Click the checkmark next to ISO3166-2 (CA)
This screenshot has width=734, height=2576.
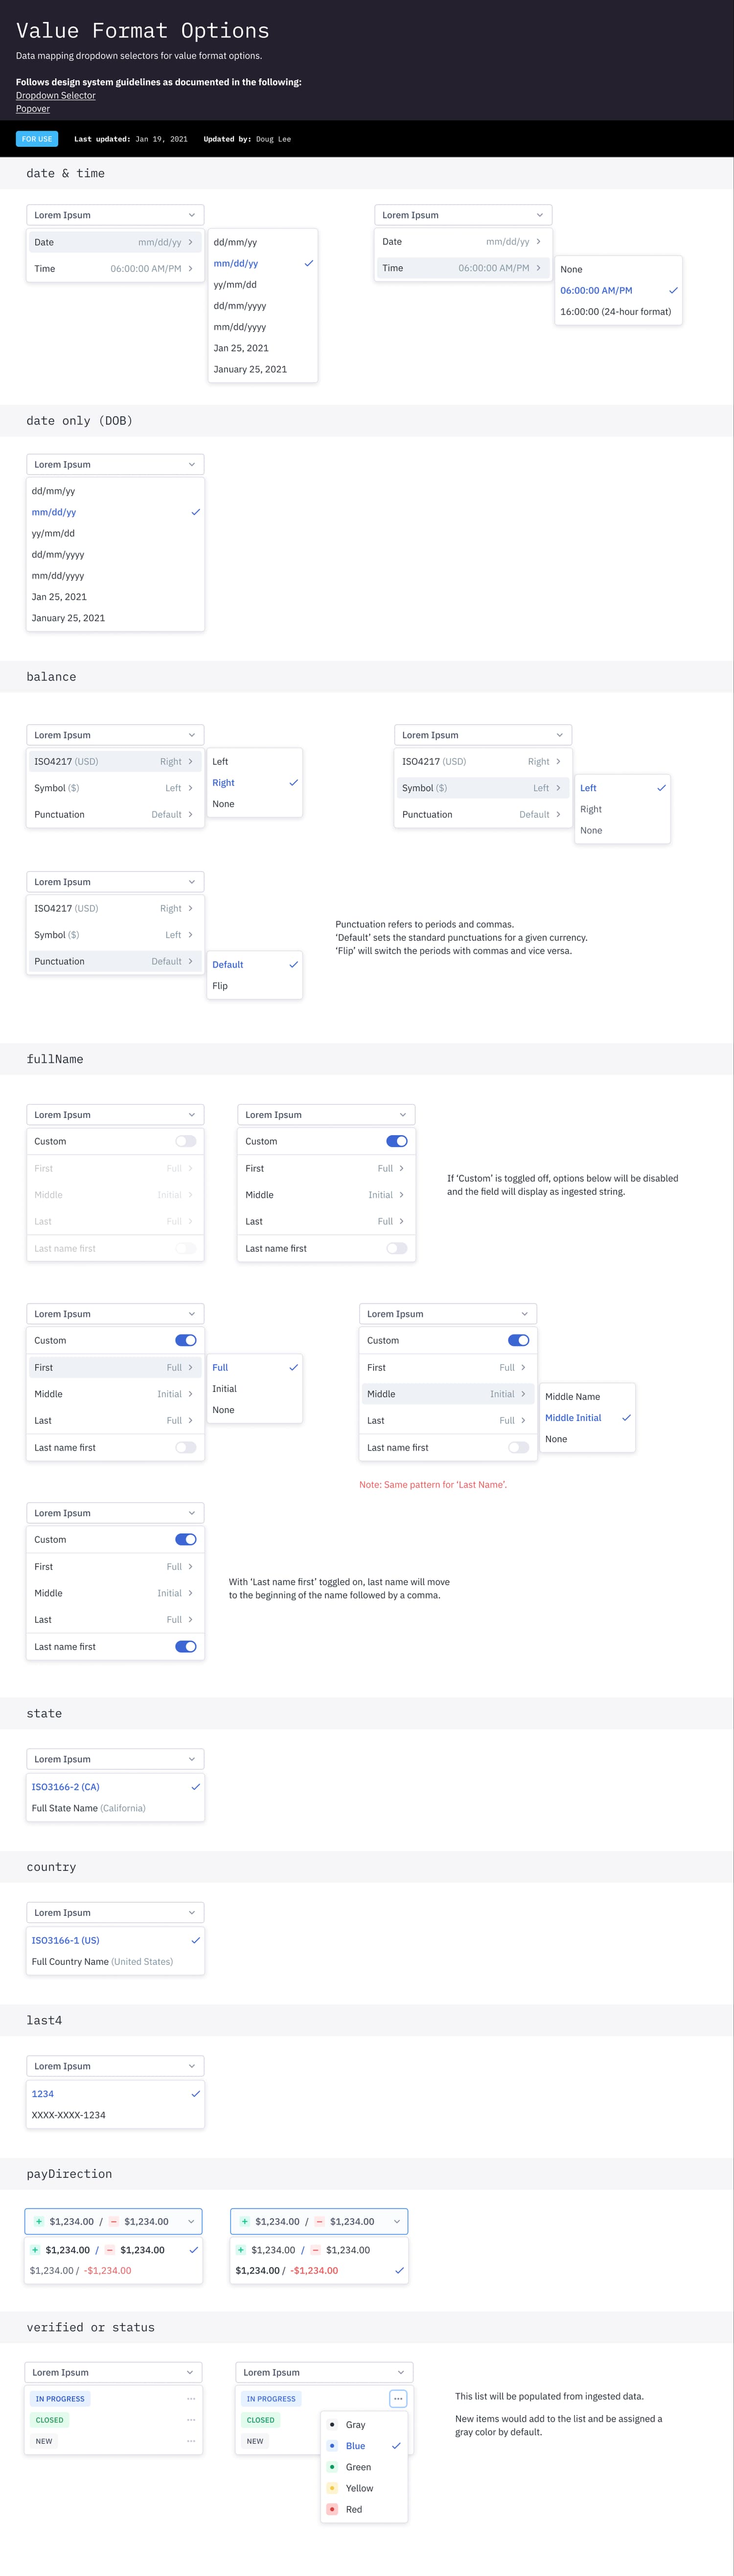pos(195,1786)
